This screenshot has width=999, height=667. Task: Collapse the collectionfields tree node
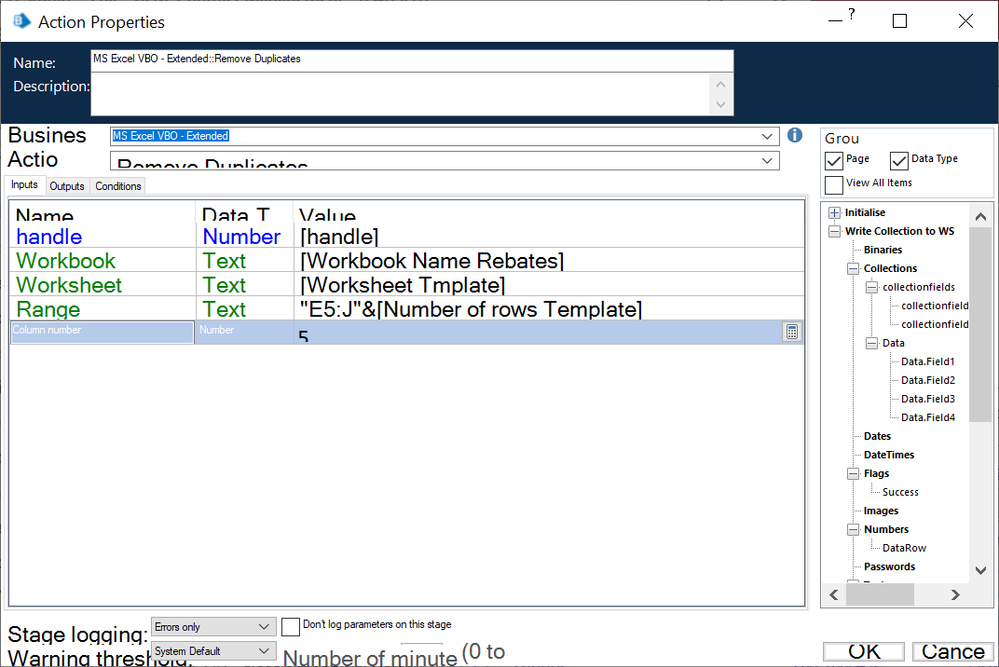[x=872, y=287]
